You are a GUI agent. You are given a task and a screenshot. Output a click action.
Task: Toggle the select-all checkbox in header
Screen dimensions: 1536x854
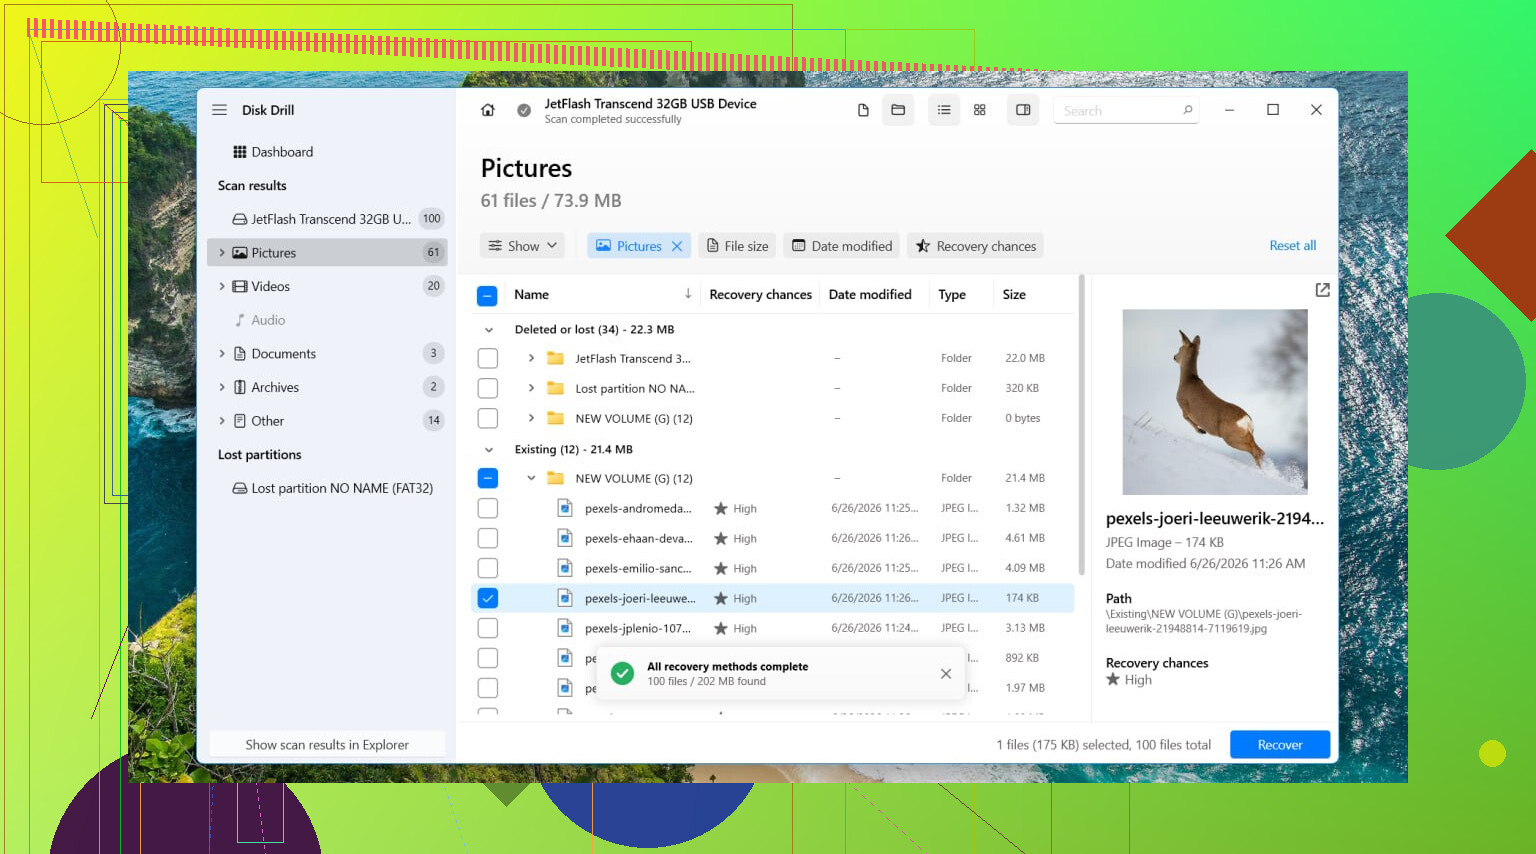tap(487, 295)
